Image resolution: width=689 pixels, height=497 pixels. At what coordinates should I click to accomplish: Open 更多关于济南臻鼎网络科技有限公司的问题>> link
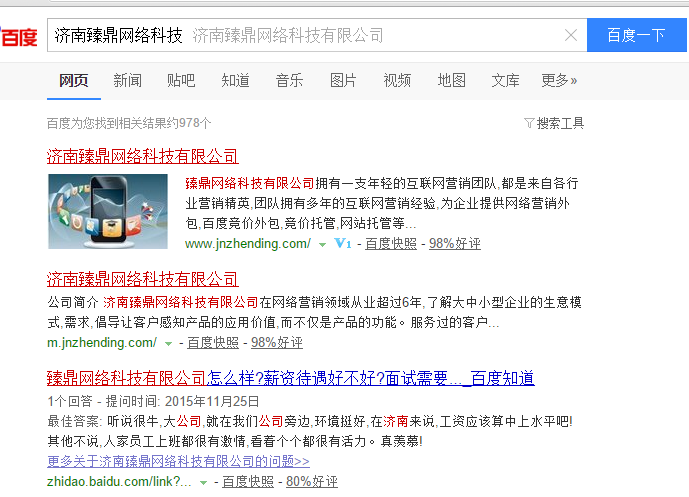tap(178, 461)
